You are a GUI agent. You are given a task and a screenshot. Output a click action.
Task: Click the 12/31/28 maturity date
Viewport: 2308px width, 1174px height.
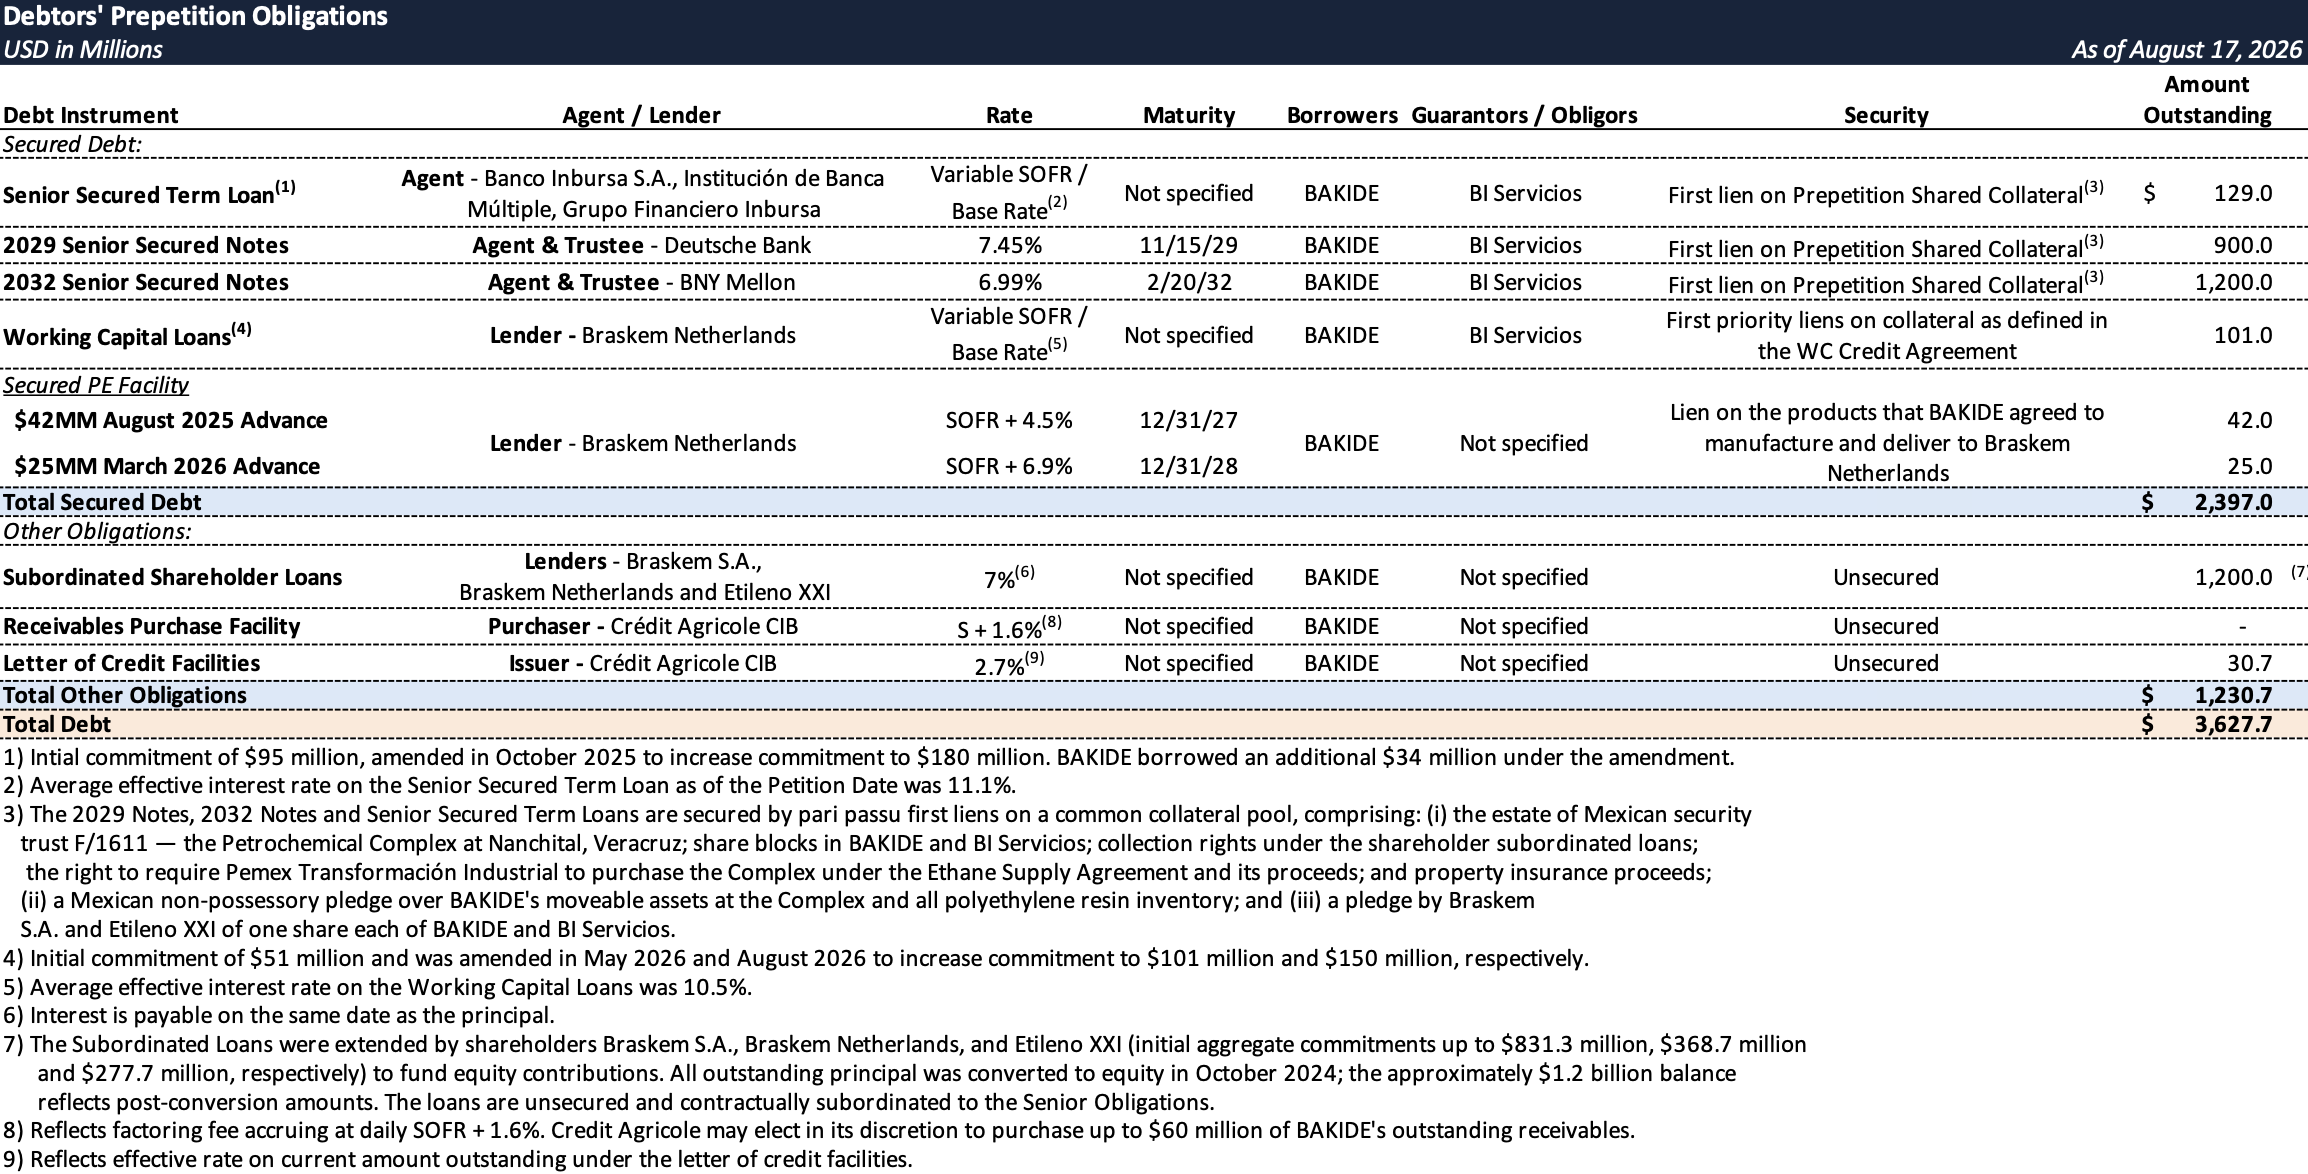1189,466
